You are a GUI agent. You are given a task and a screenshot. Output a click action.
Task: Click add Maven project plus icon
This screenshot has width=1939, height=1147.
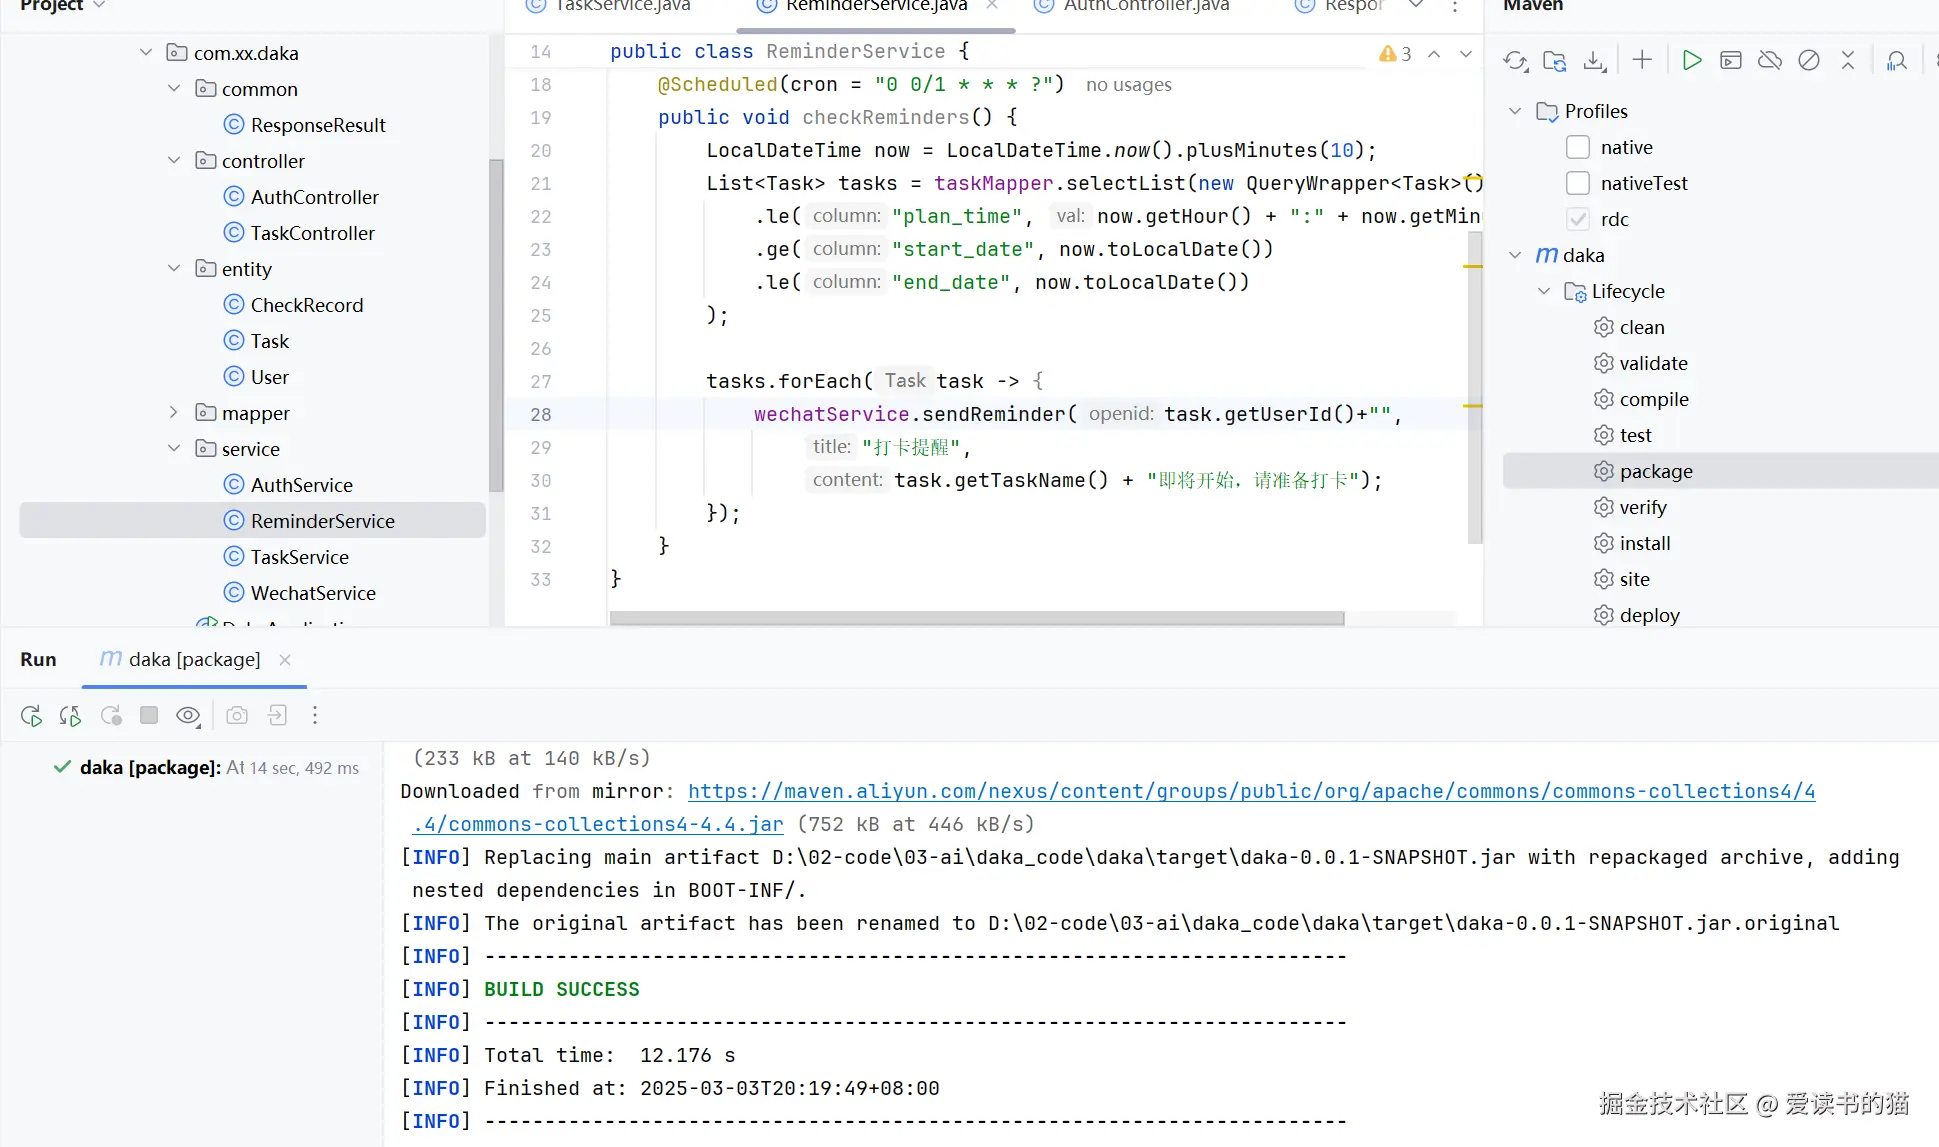pos(1642,61)
